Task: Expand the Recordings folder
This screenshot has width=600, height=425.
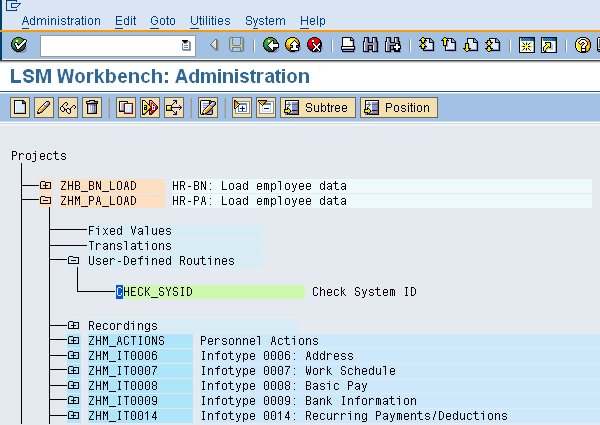Action: [x=73, y=326]
